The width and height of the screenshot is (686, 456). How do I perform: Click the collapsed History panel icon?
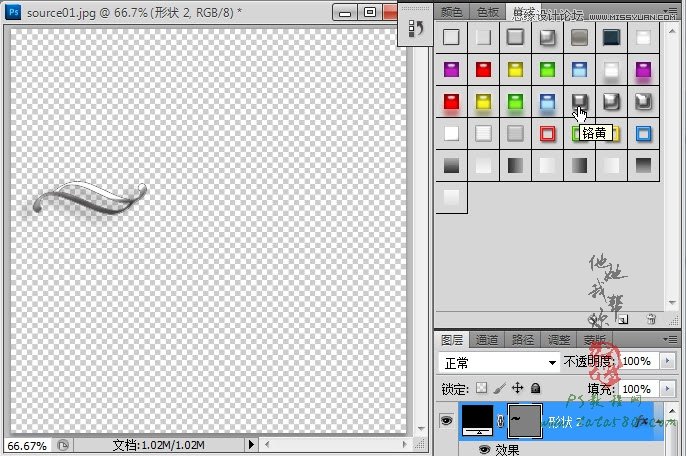click(x=415, y=28)
